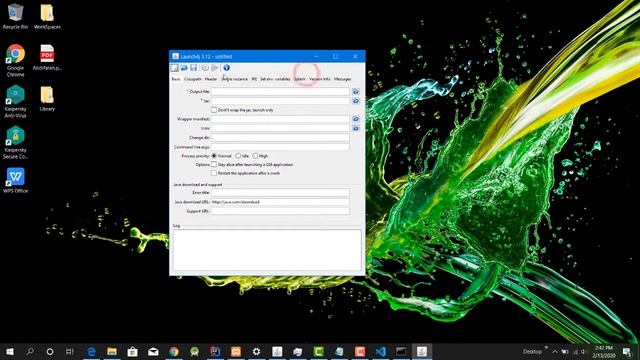Switch to the Basic tab

[x=176, y=79]
